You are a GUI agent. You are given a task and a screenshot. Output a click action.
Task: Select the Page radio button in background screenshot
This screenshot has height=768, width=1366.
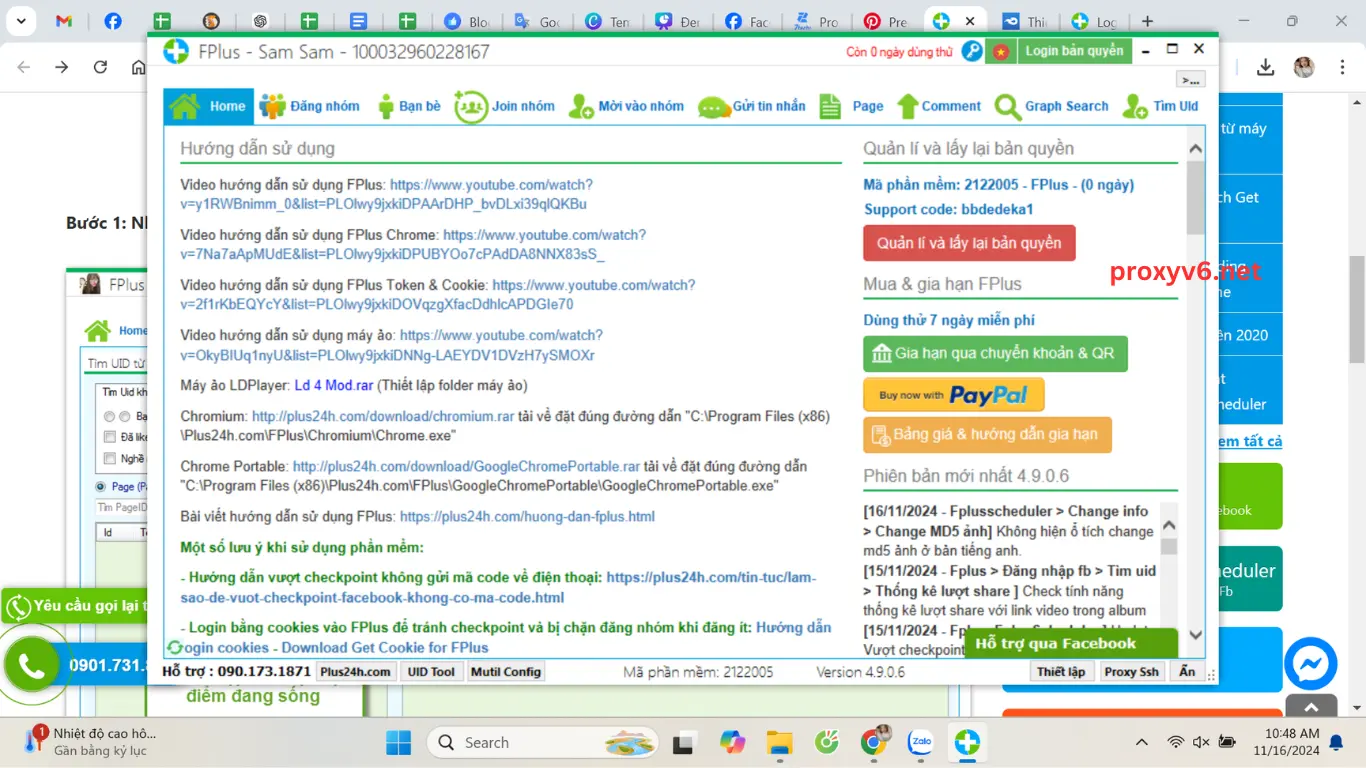pyautogui.click(x=100, y=487)
